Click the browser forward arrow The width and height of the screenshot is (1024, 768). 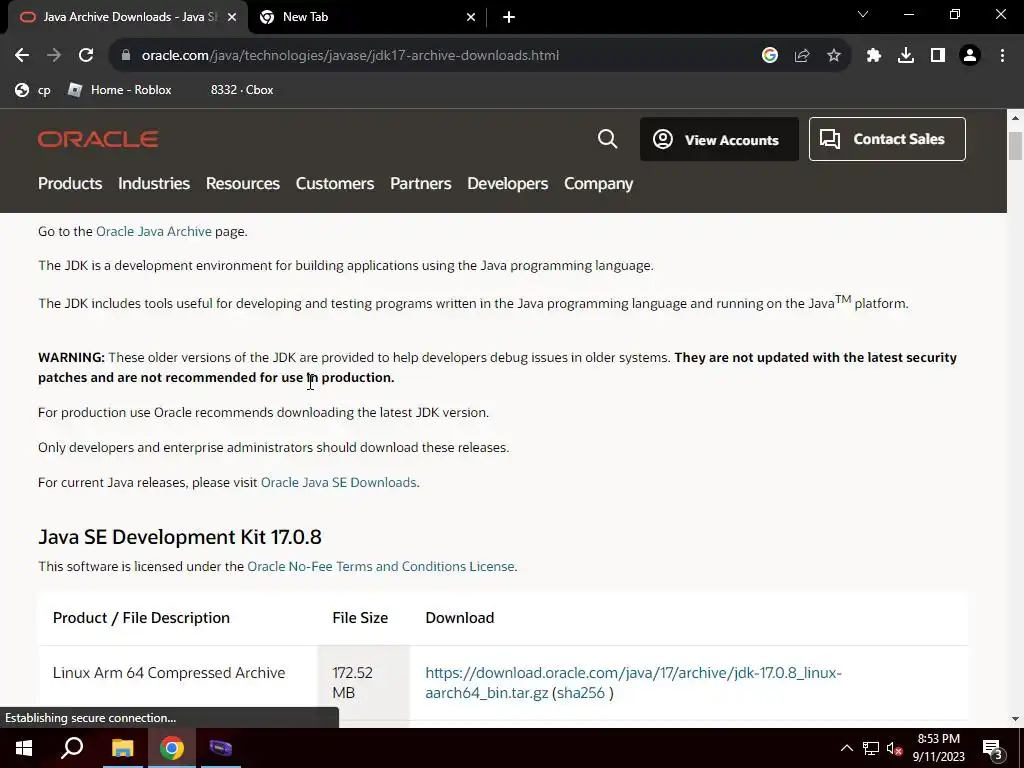click(54, 56)
